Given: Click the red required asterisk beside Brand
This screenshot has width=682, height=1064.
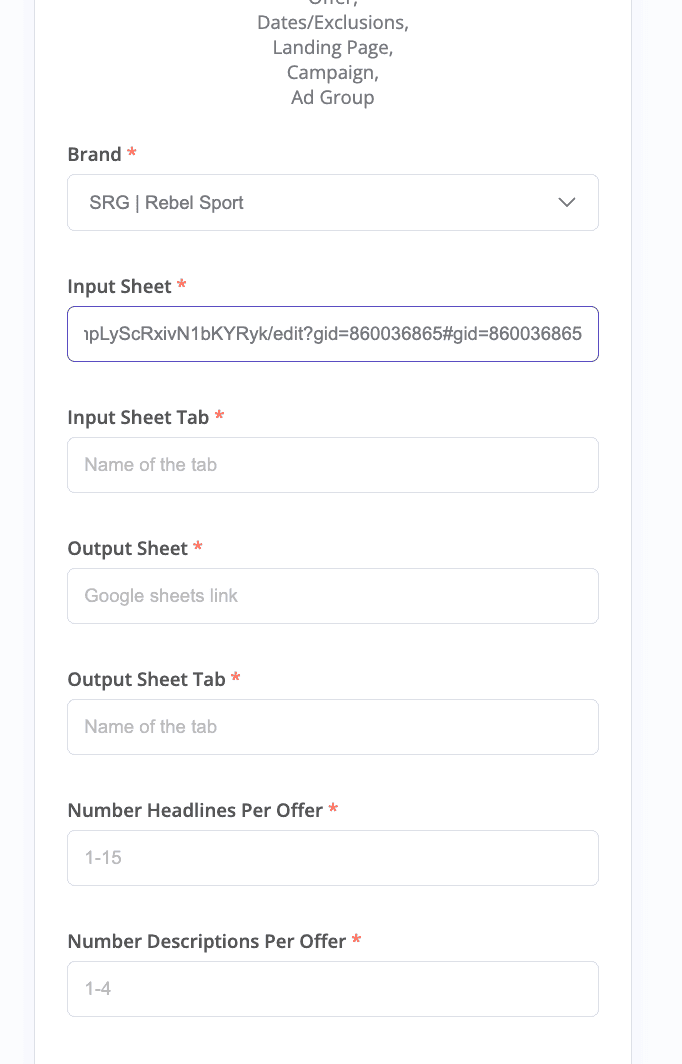Looking at the screenshot, I should click(x=132, y=154).
